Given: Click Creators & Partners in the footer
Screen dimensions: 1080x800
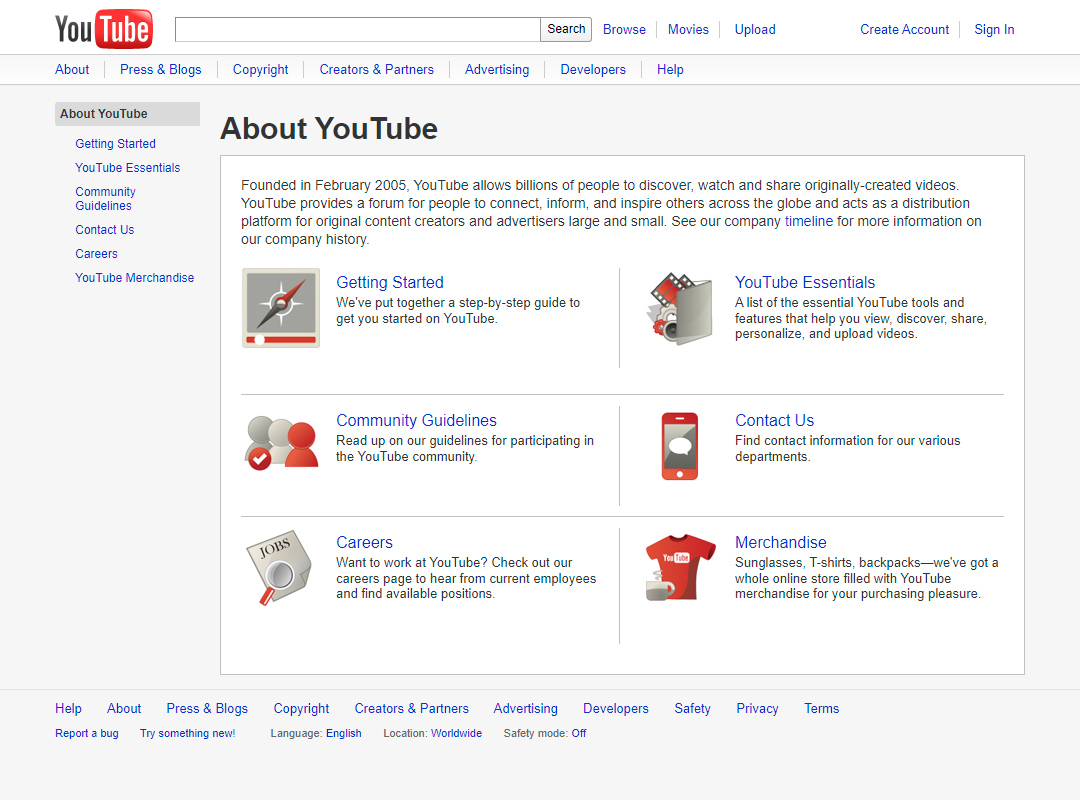Looking at the screenshot, I should [411, 708].
